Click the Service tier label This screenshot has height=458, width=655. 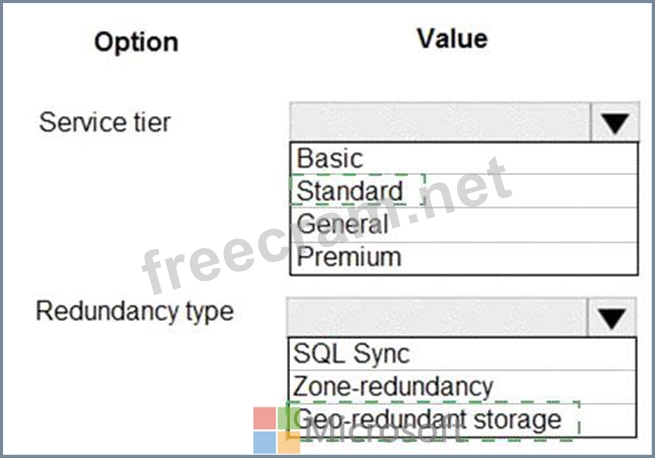tap(105, 123)
